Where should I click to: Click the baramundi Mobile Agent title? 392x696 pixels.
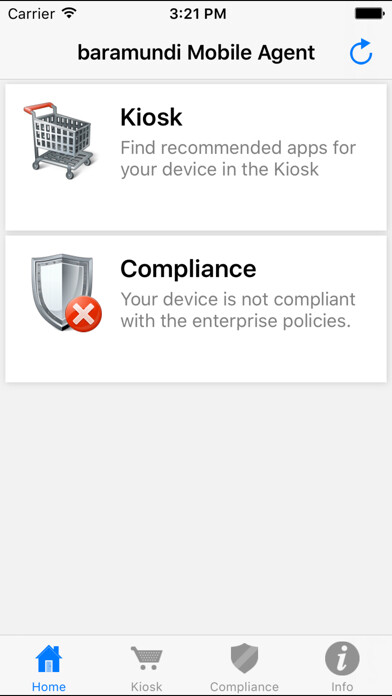click(x=196, y=52)
